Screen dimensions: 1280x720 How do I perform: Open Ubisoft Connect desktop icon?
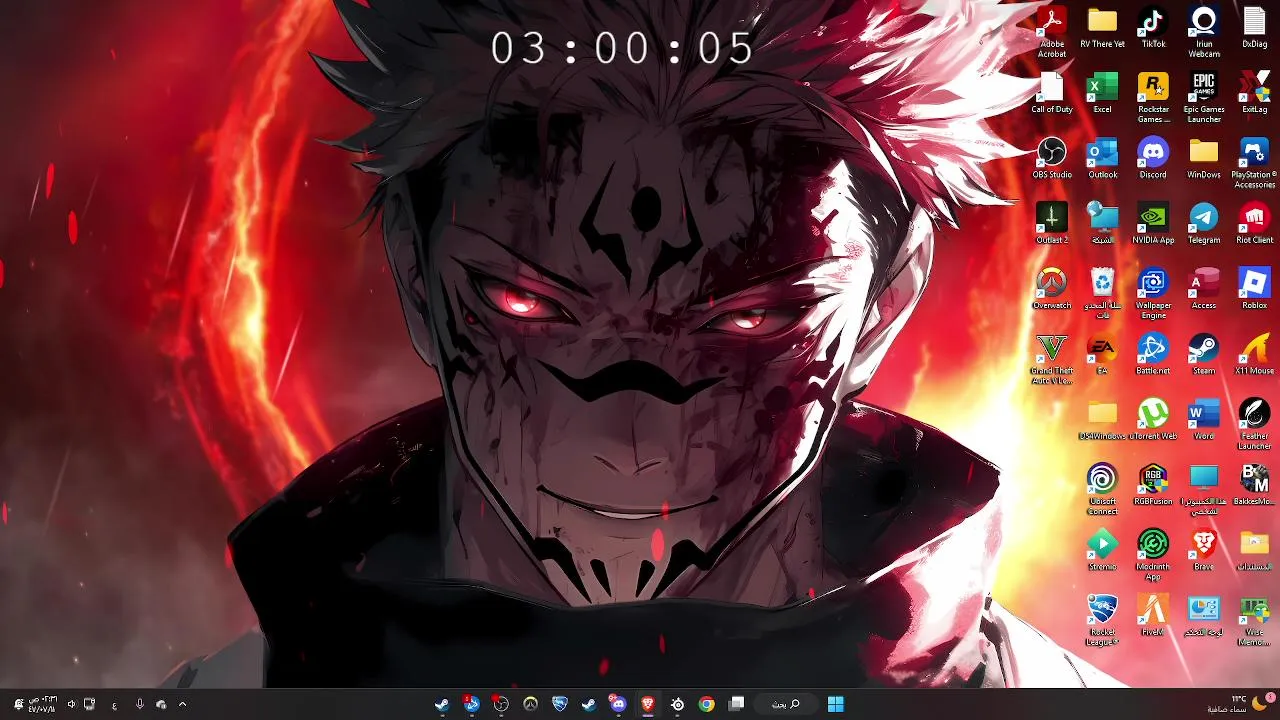[x=1102, y=490]
